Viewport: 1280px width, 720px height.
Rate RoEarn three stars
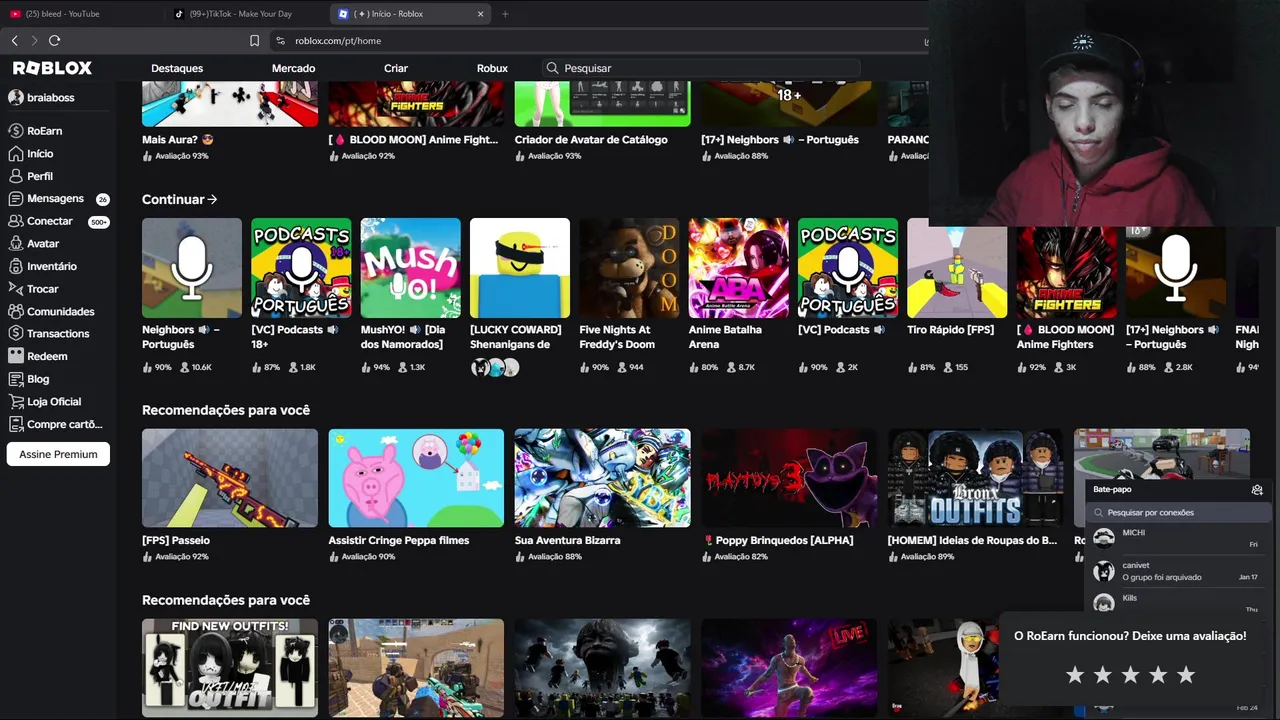[1130, 675]
